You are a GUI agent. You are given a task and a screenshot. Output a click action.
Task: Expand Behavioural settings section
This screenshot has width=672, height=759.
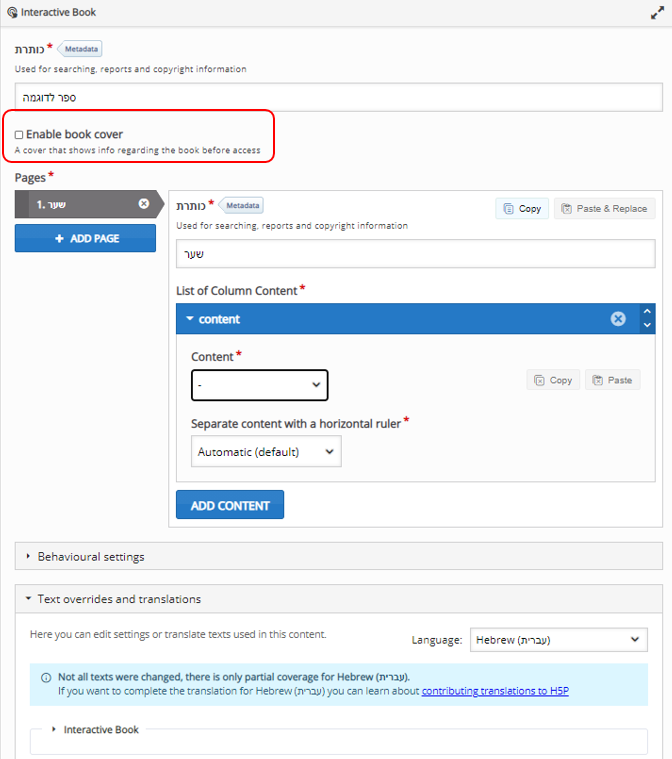coord(90,556)
